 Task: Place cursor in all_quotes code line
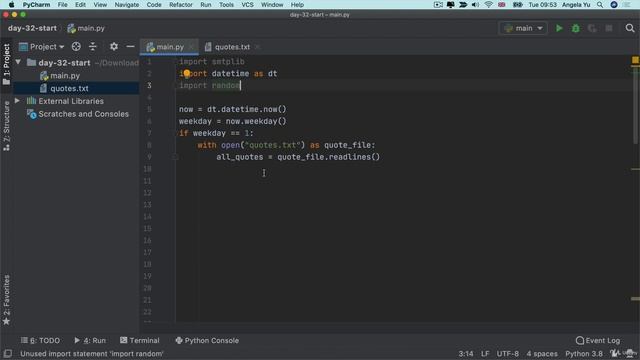298,157
